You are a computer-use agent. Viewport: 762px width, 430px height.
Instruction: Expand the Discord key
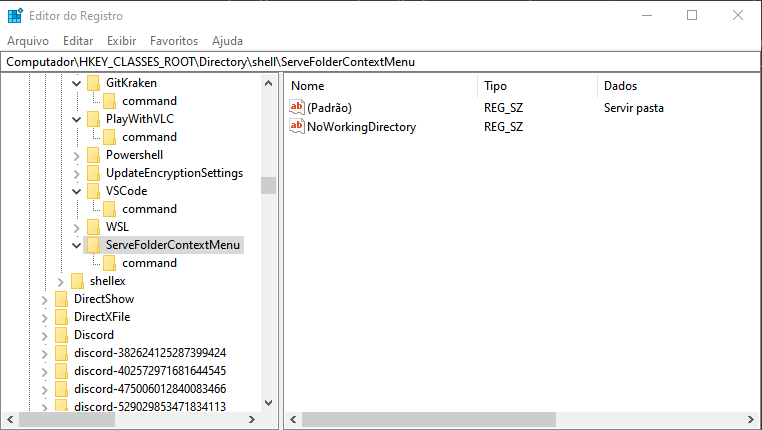click(44, 335)
